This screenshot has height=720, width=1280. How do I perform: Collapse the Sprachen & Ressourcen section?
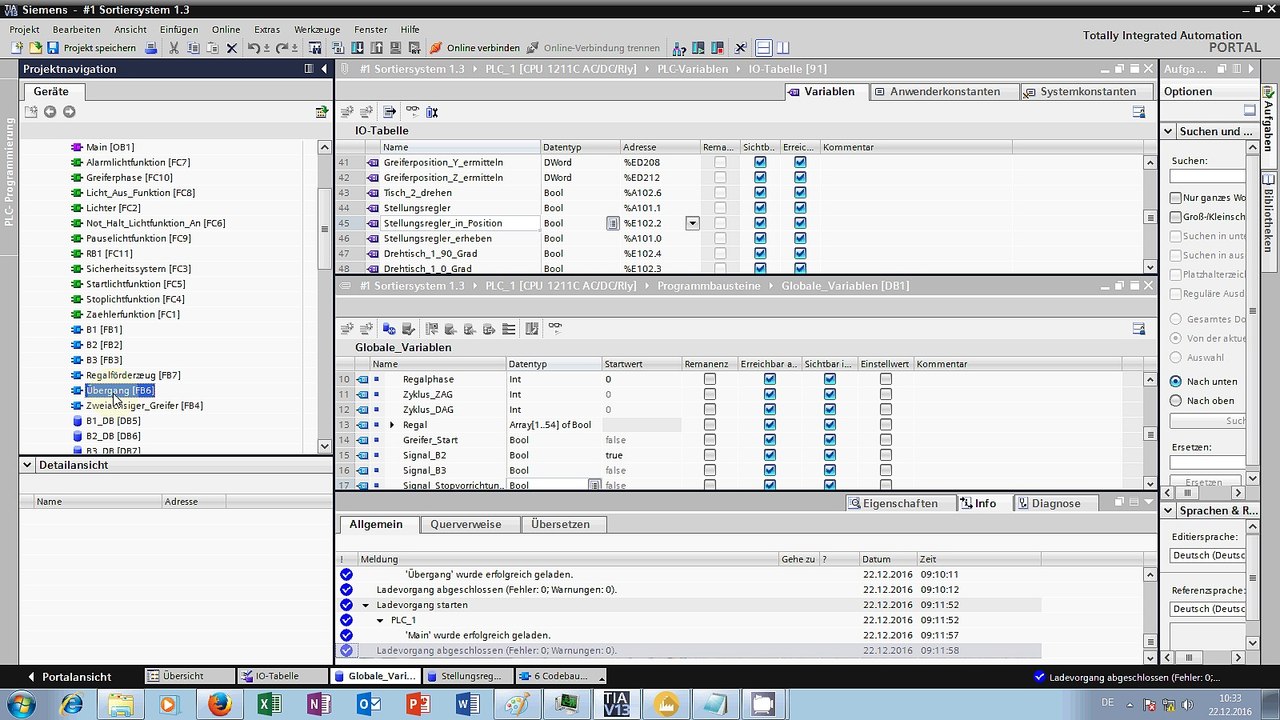point(1168,510)
